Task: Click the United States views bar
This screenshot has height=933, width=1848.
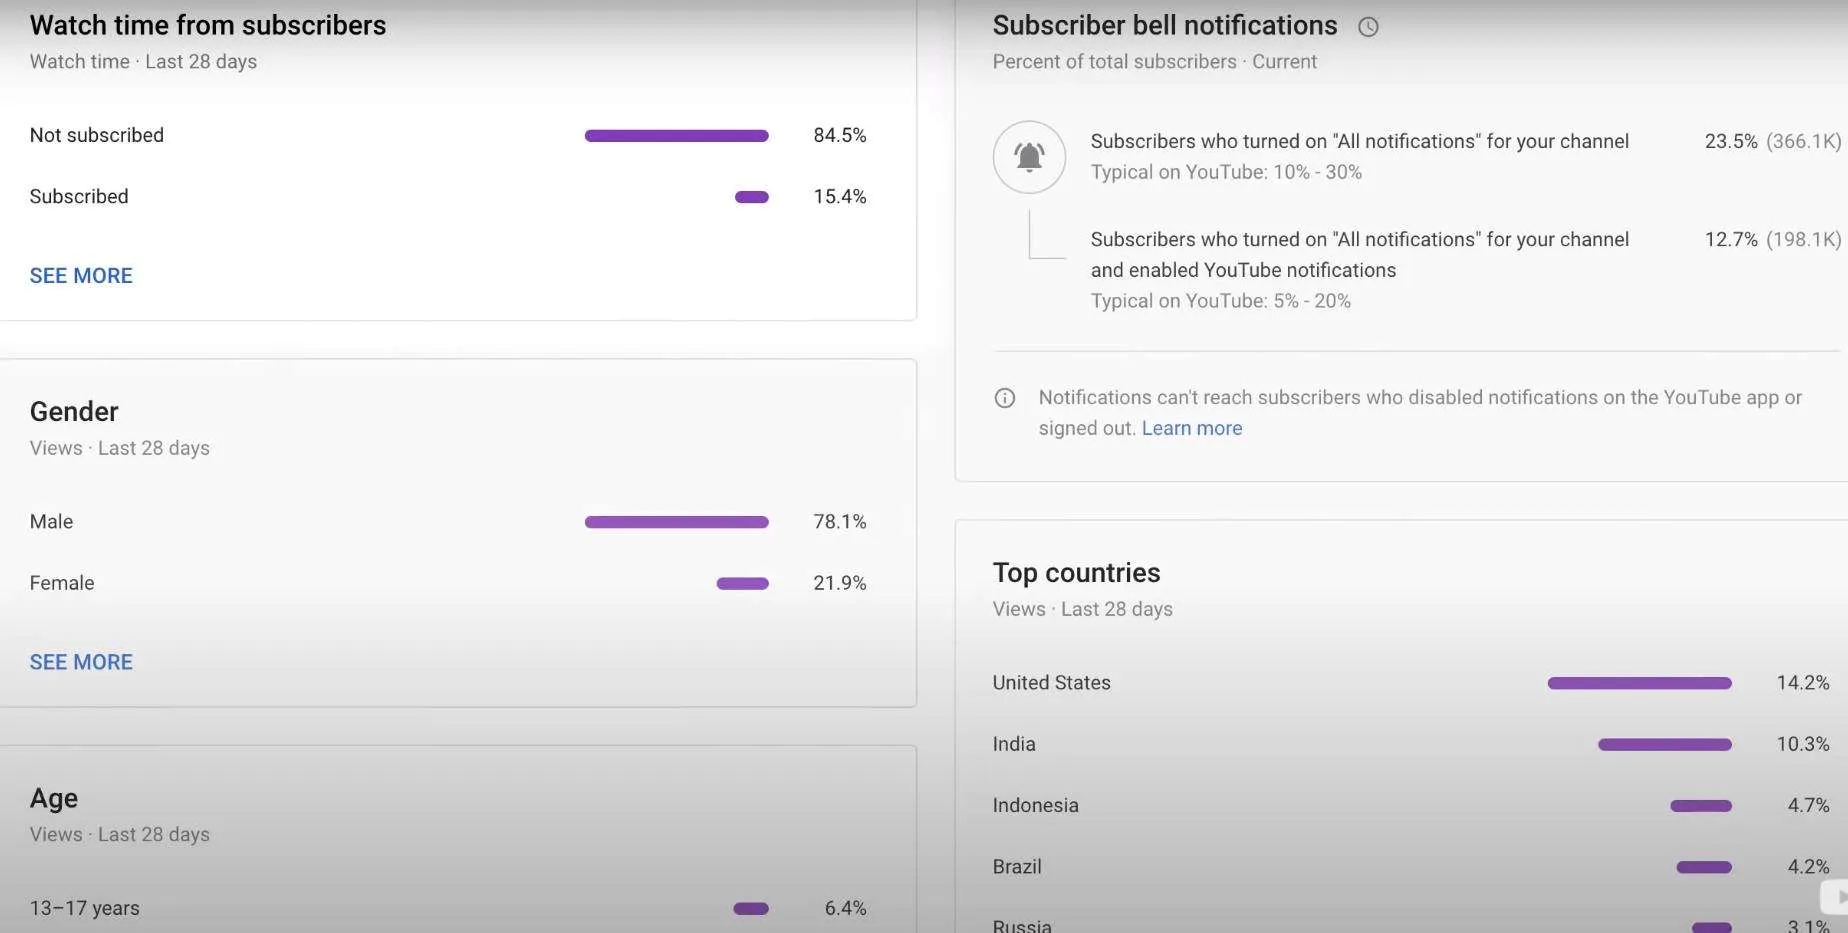Action: 1640,683
